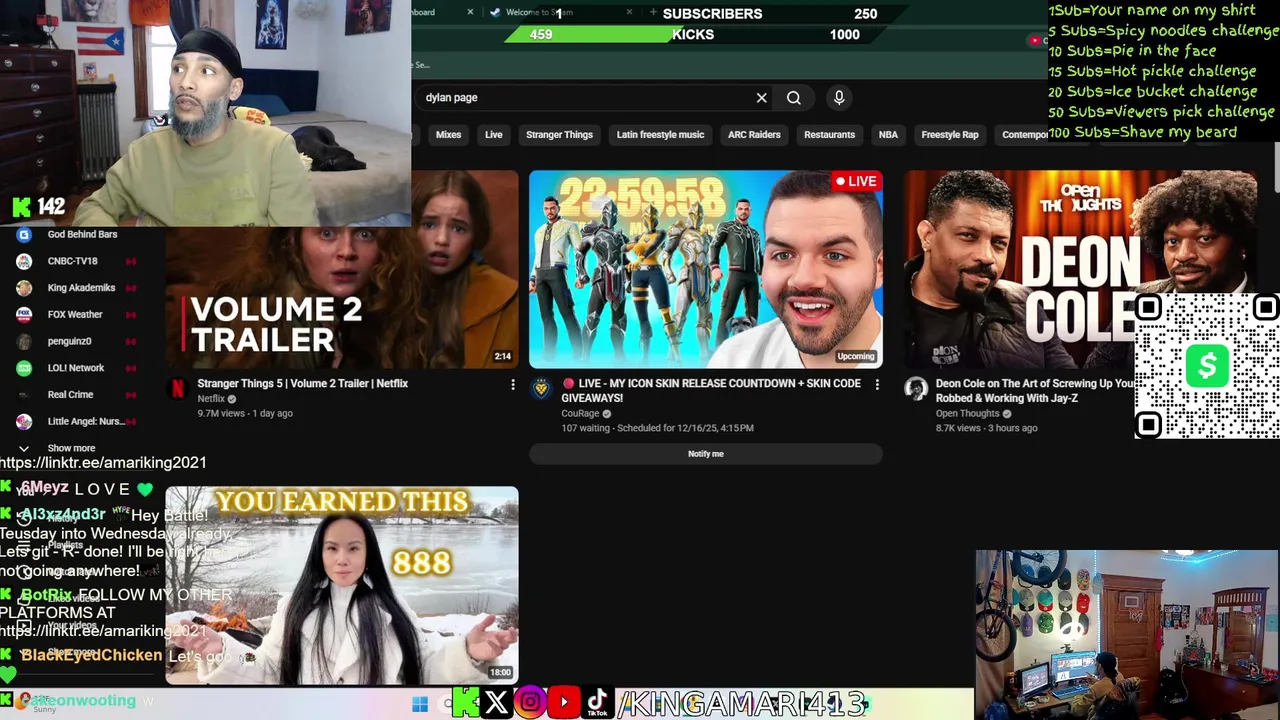Click God Behind Bars channel avatar
Screen dimensions: 1280x720
[x=24, y=234]
